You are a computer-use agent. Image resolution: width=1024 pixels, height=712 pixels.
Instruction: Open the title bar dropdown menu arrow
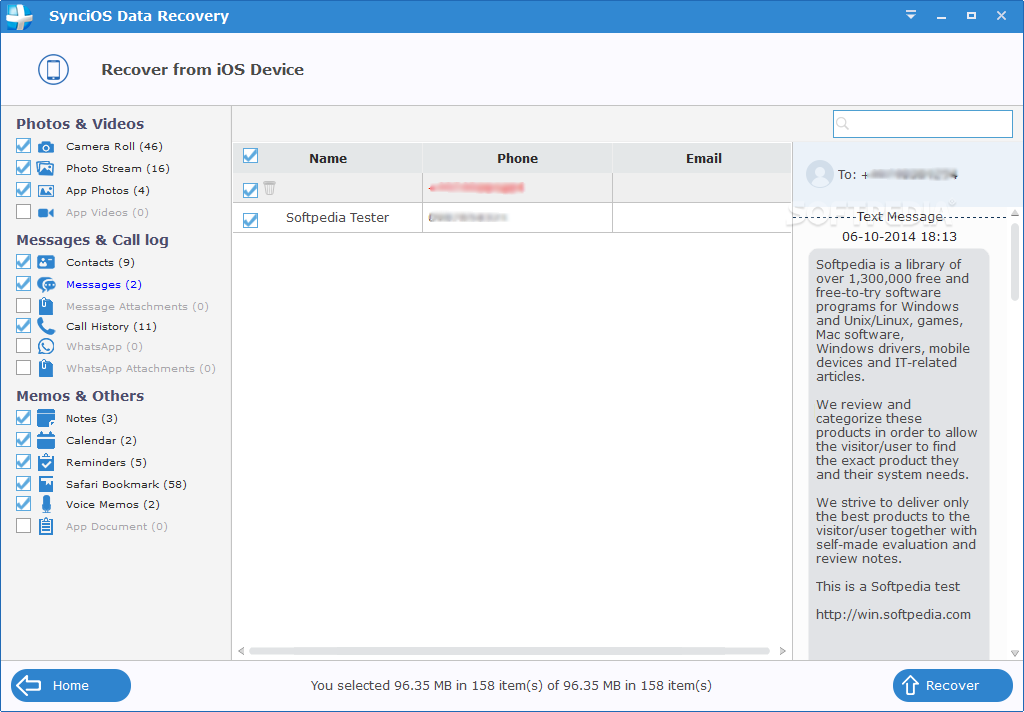point(911,15)
